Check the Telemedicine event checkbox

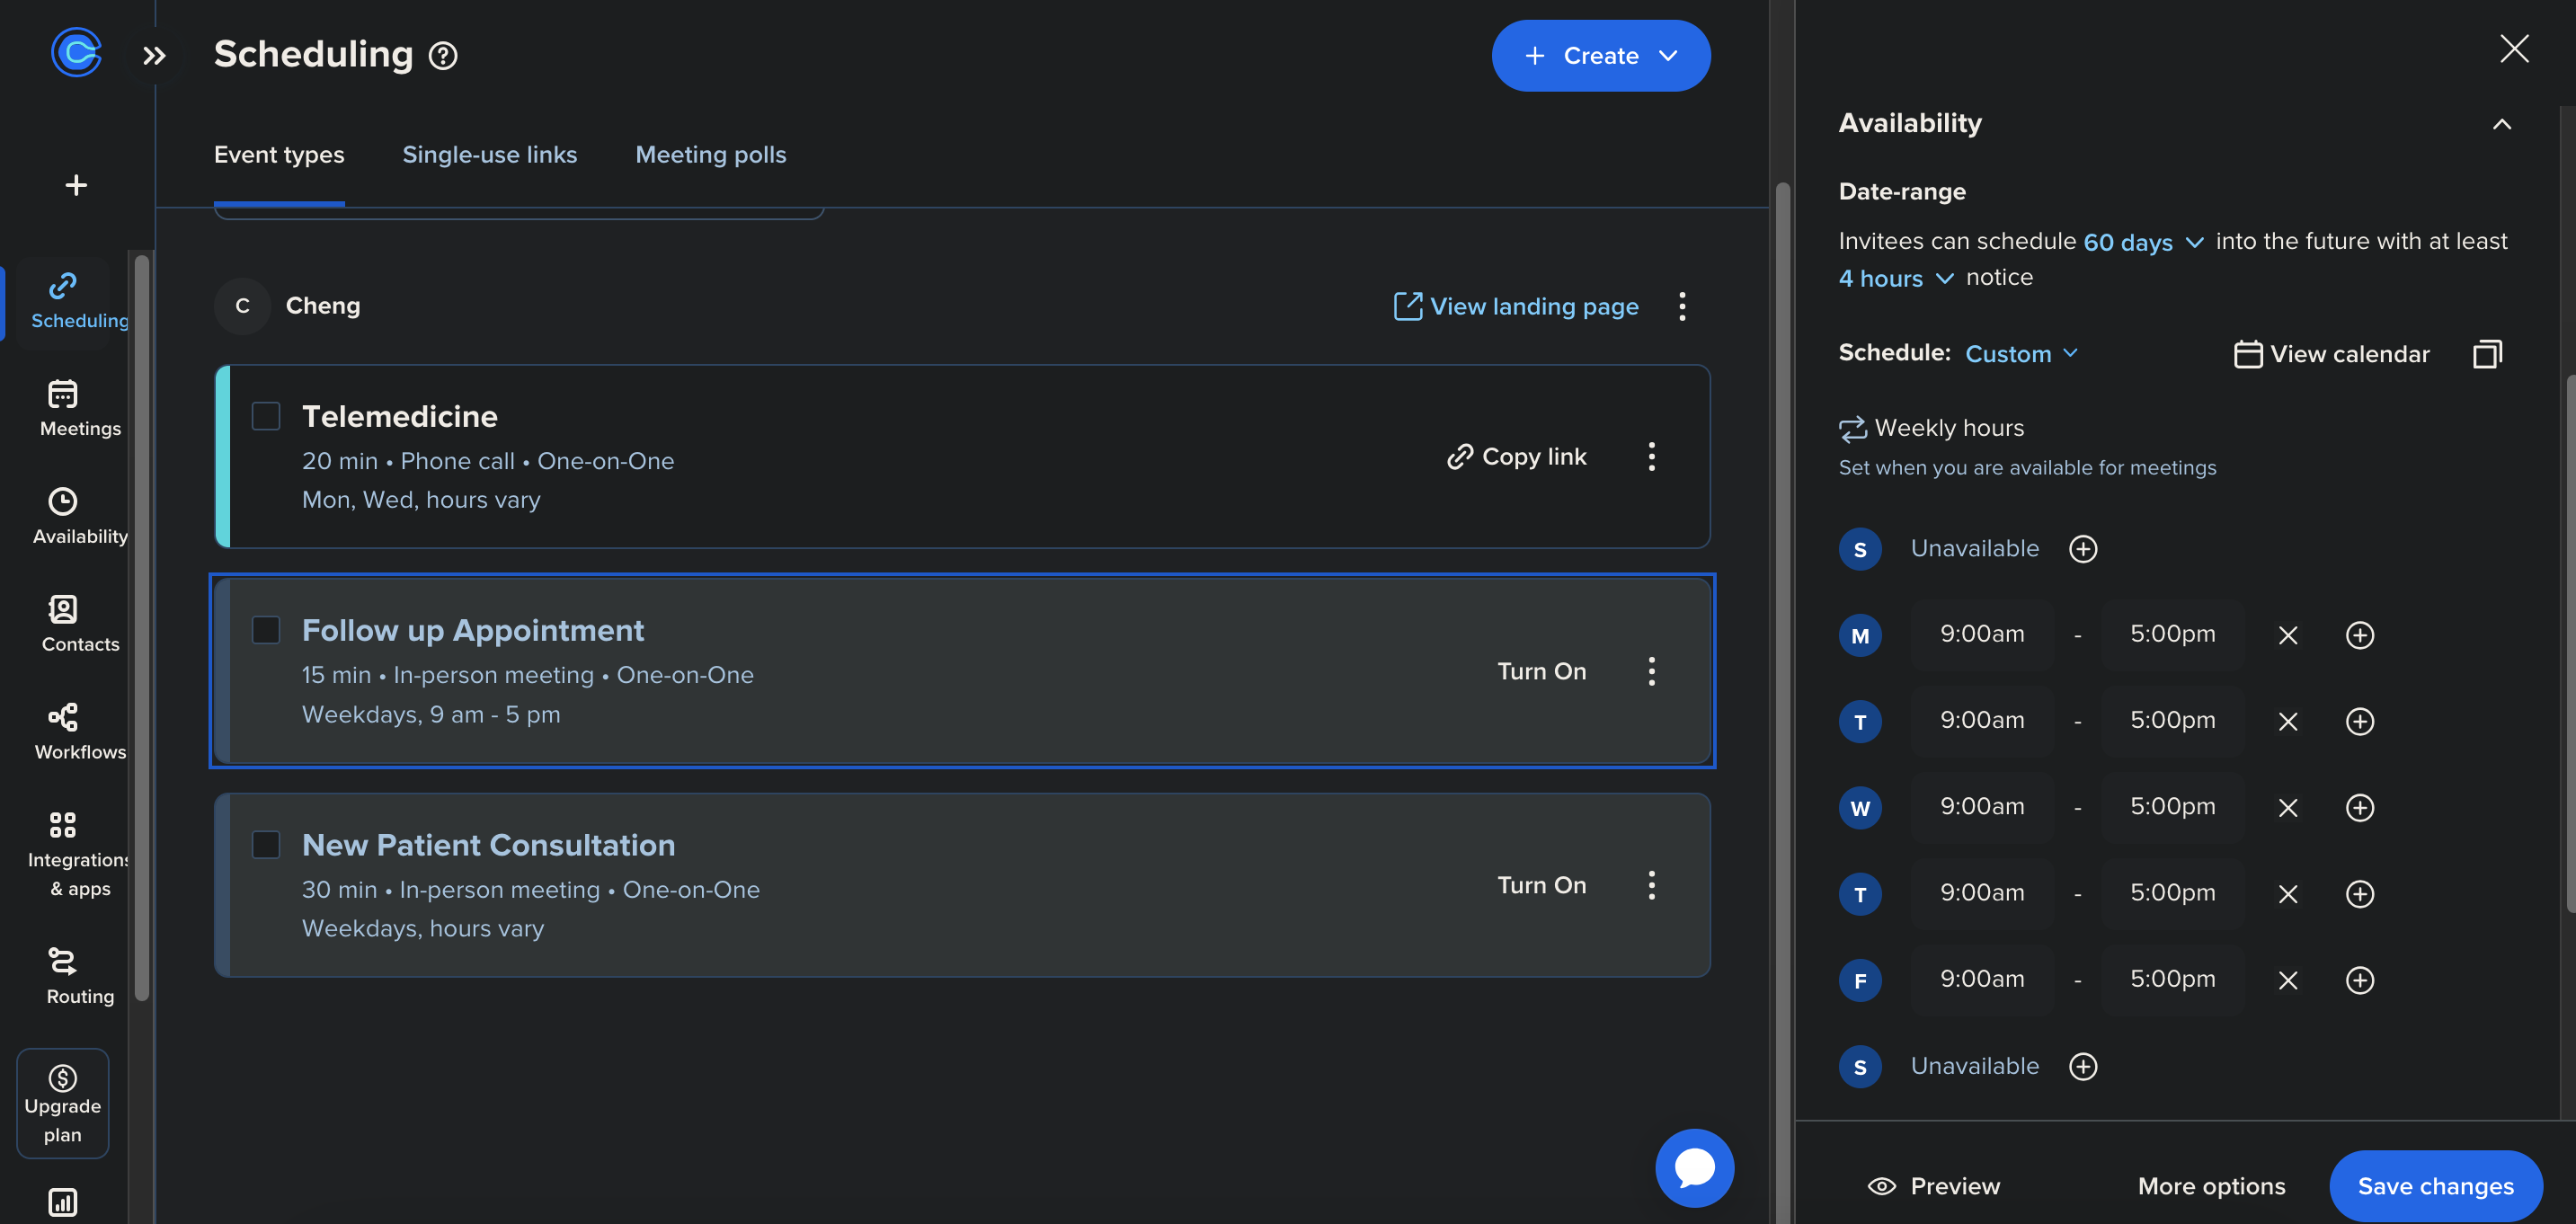click(x=266, y=416)
